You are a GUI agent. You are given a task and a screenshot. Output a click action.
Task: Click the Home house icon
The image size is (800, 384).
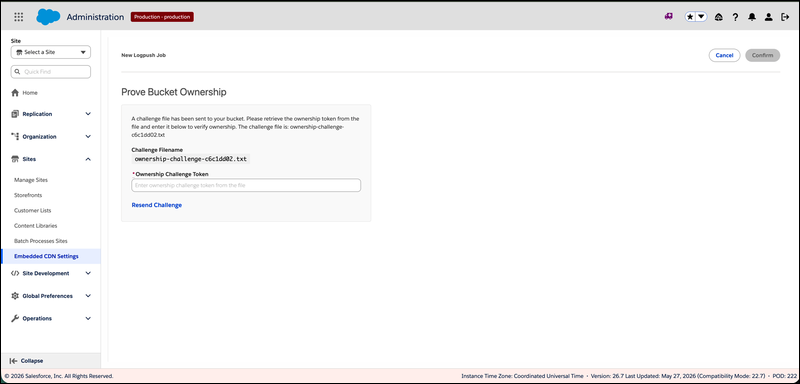15,93
